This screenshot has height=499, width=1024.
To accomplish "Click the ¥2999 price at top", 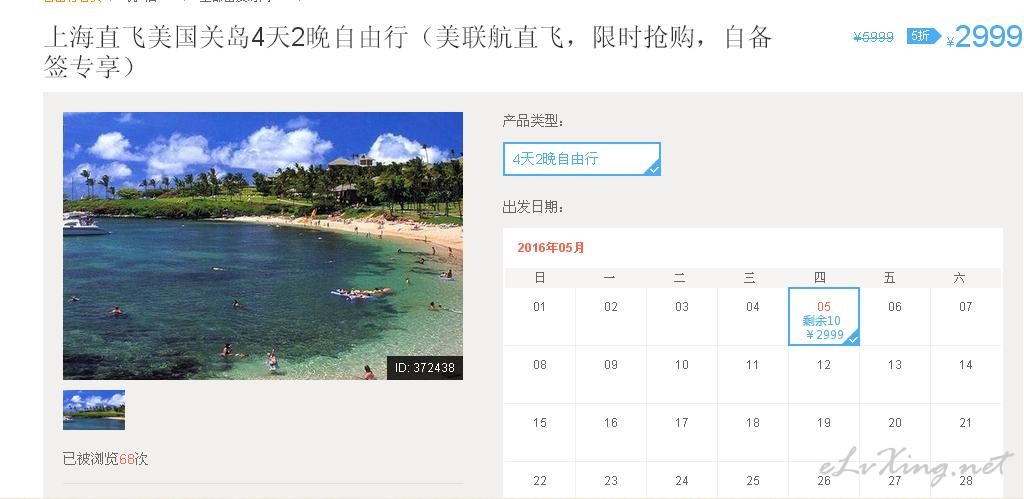I will 984,37.
